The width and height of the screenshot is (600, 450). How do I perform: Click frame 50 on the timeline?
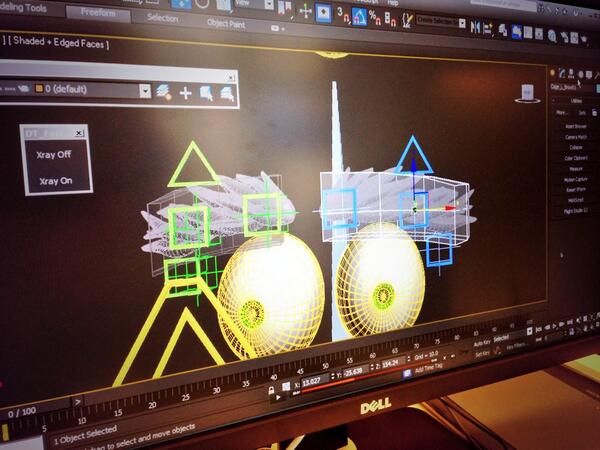pyautogui.click(x=326, y=365)
